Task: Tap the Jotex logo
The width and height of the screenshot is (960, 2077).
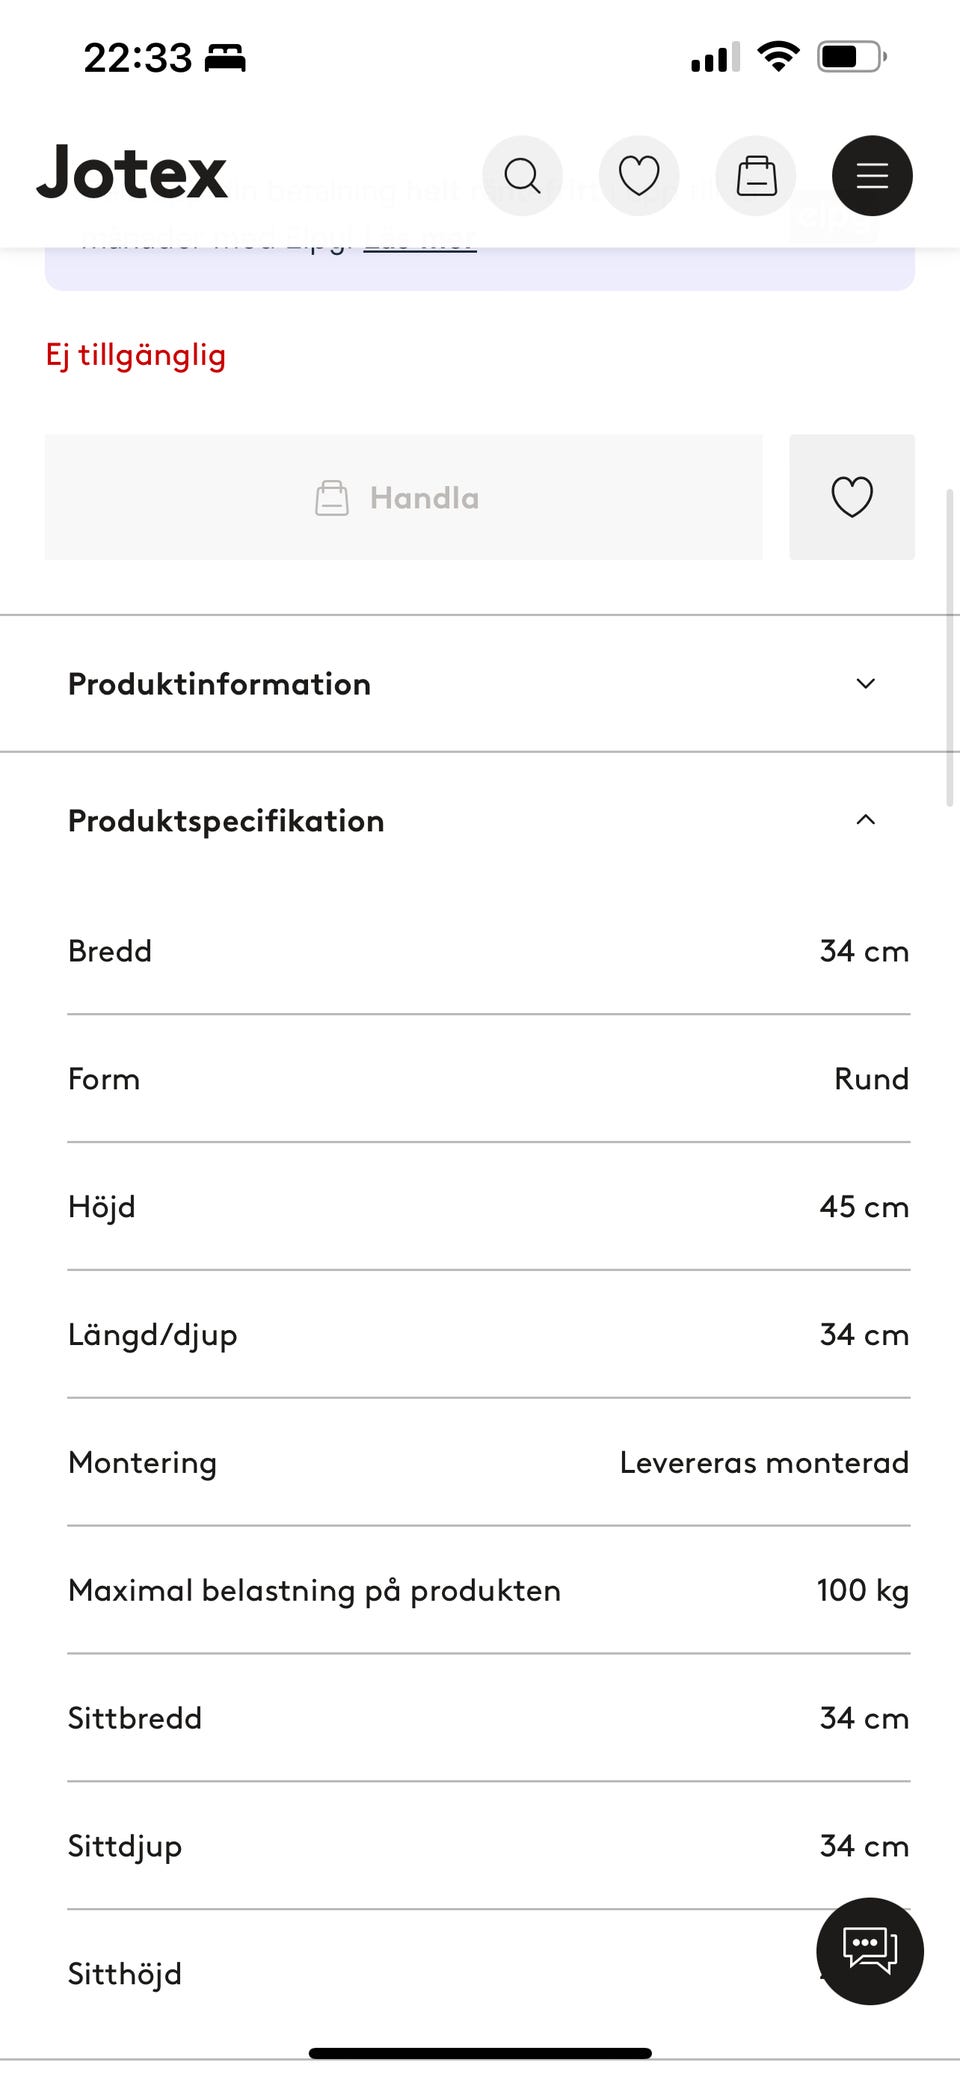Action: click(132, 173)
